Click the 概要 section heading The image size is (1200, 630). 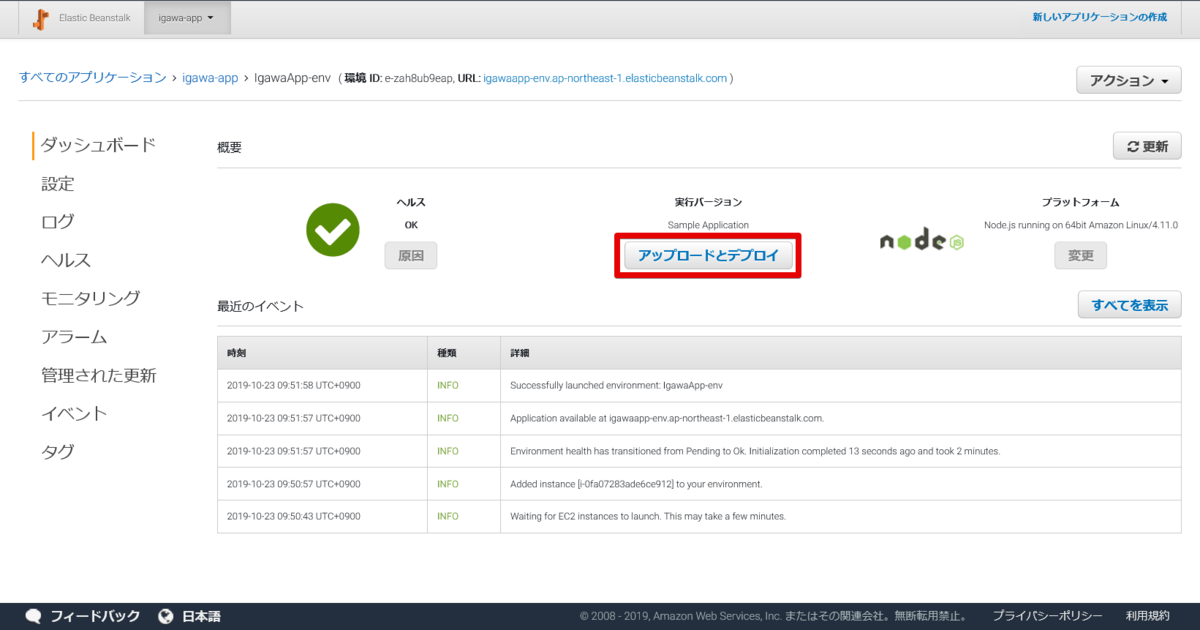tap(229, 148)
